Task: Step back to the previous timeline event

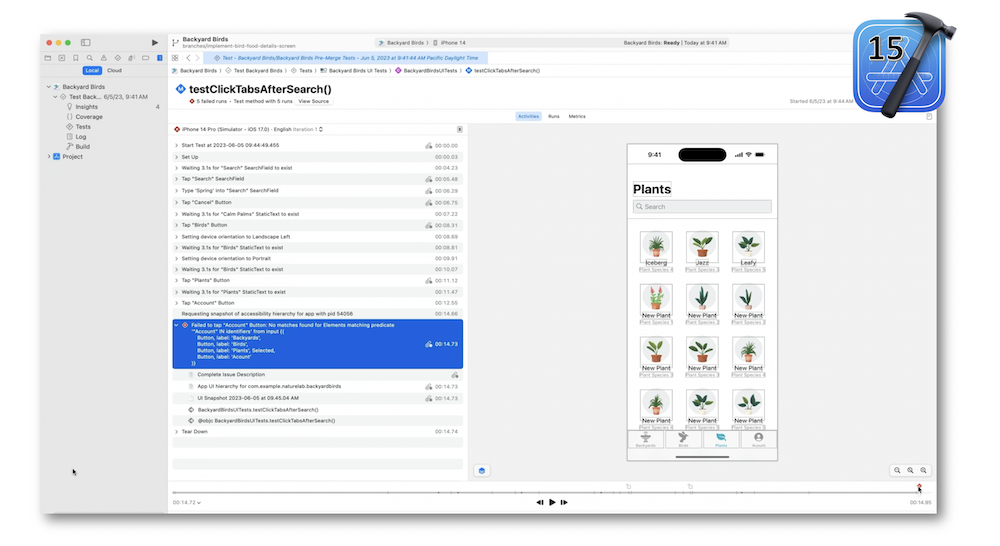Action: tap(540, 503)
